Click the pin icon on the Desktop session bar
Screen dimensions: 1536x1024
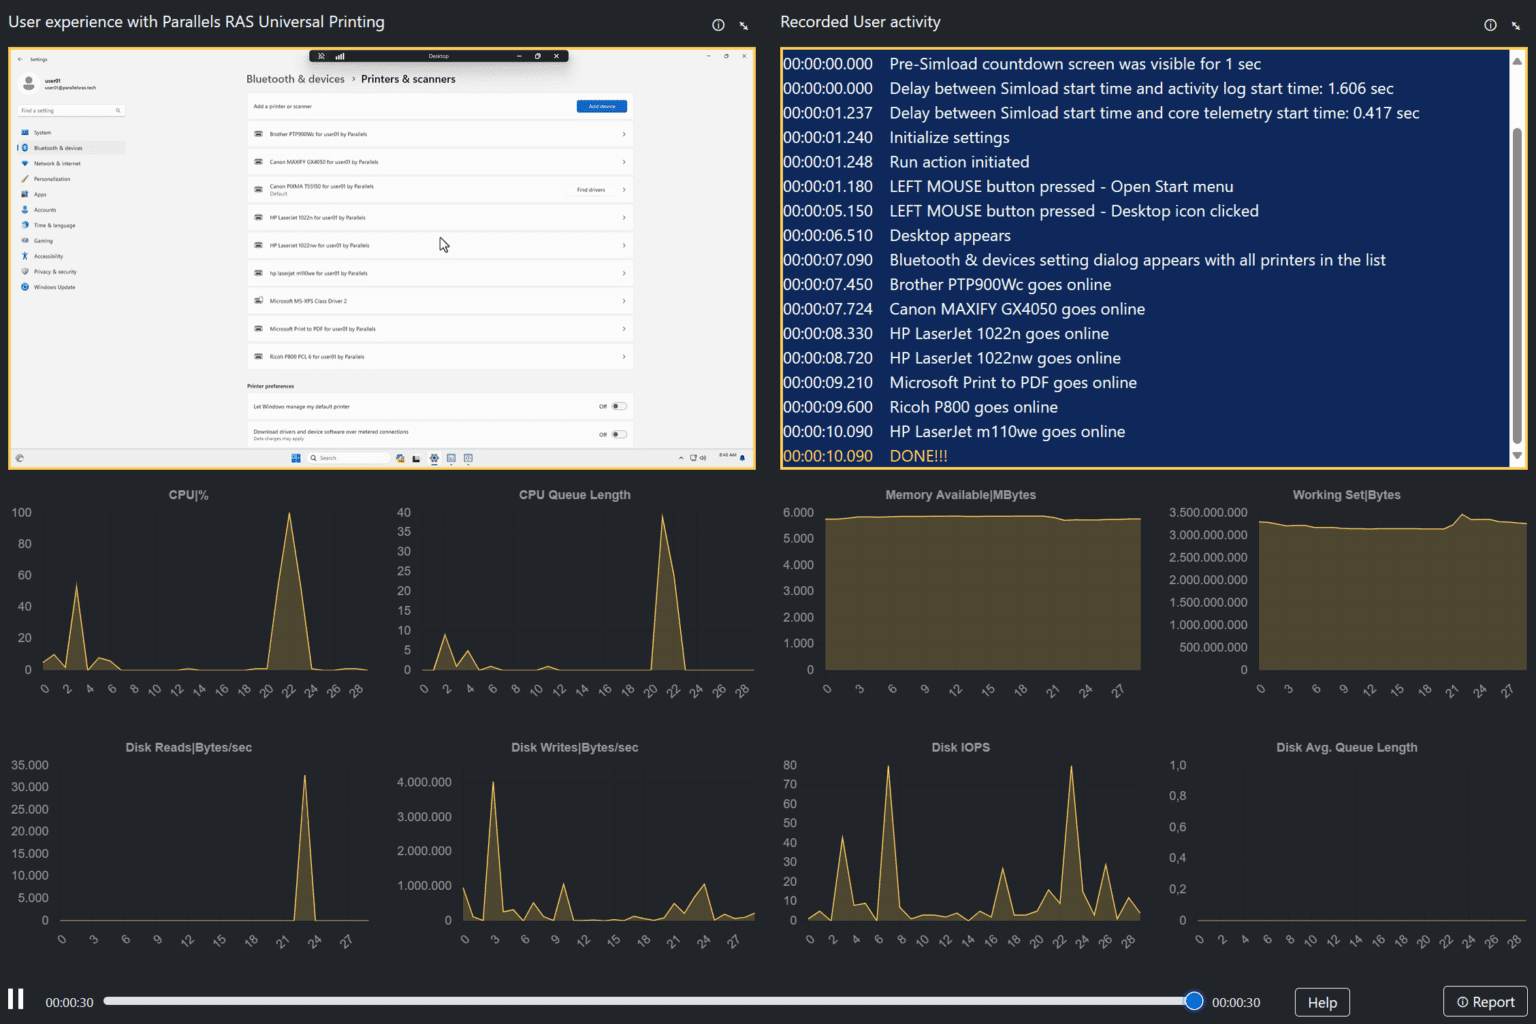point(321,56)
